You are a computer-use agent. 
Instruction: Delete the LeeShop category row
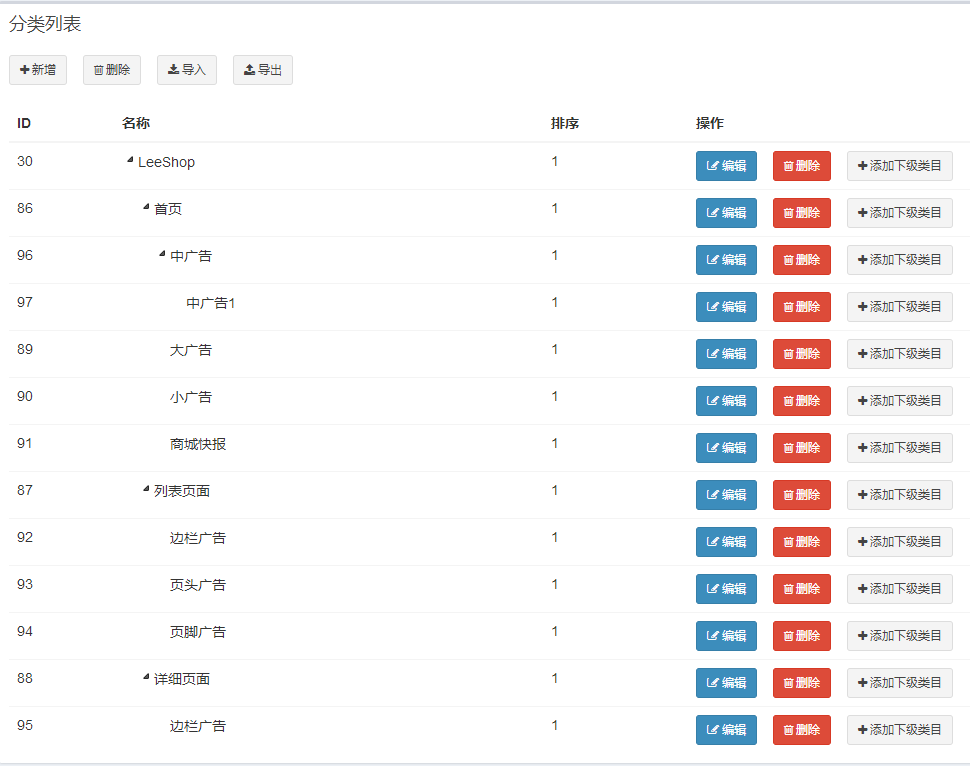tap(802, 166)
